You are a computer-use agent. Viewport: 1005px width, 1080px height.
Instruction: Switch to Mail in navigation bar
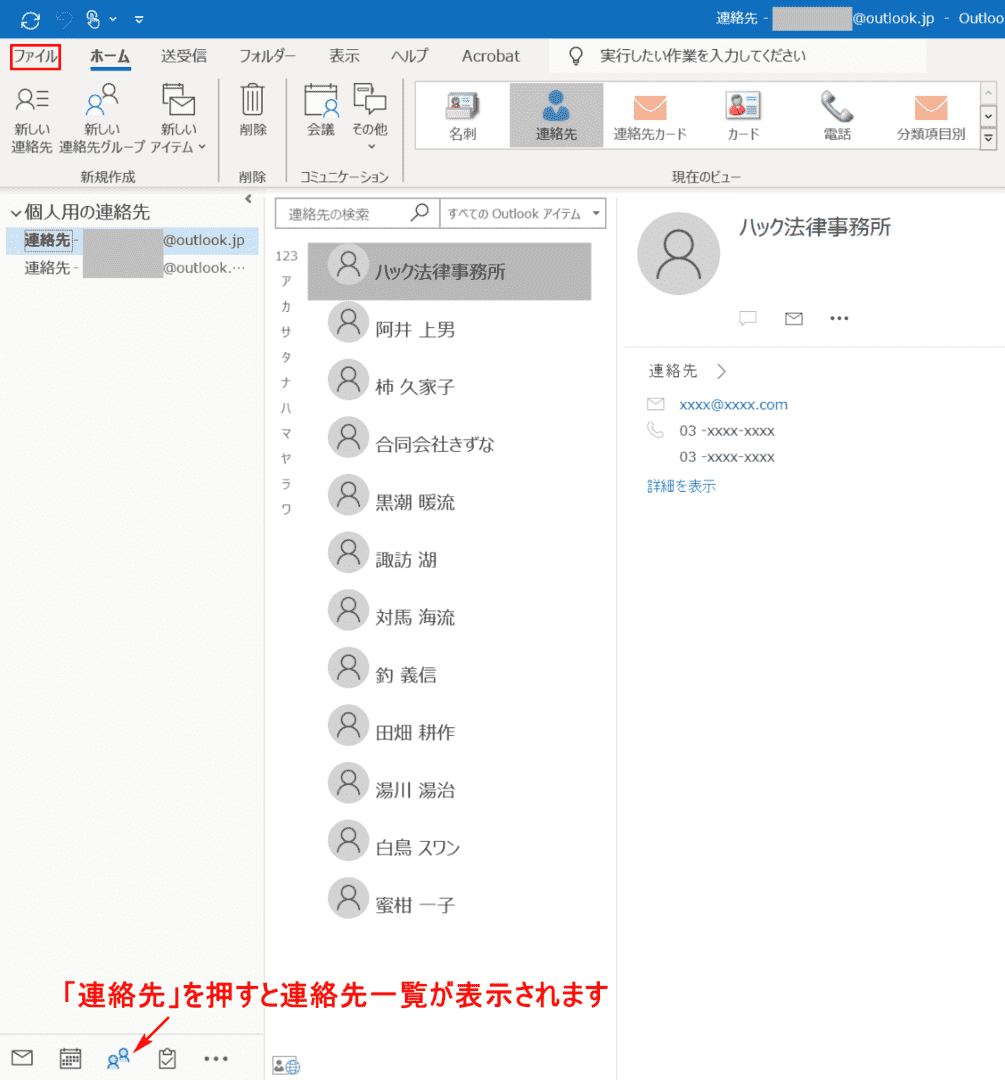coord(22,1057)
